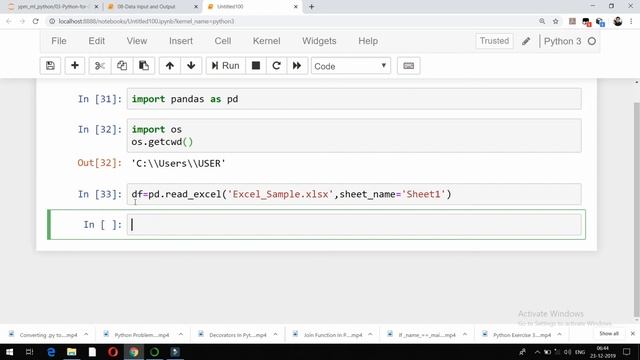Open the File menu
Image resolution: width=640 pixels, height=360 pixels.
[59, 41]
